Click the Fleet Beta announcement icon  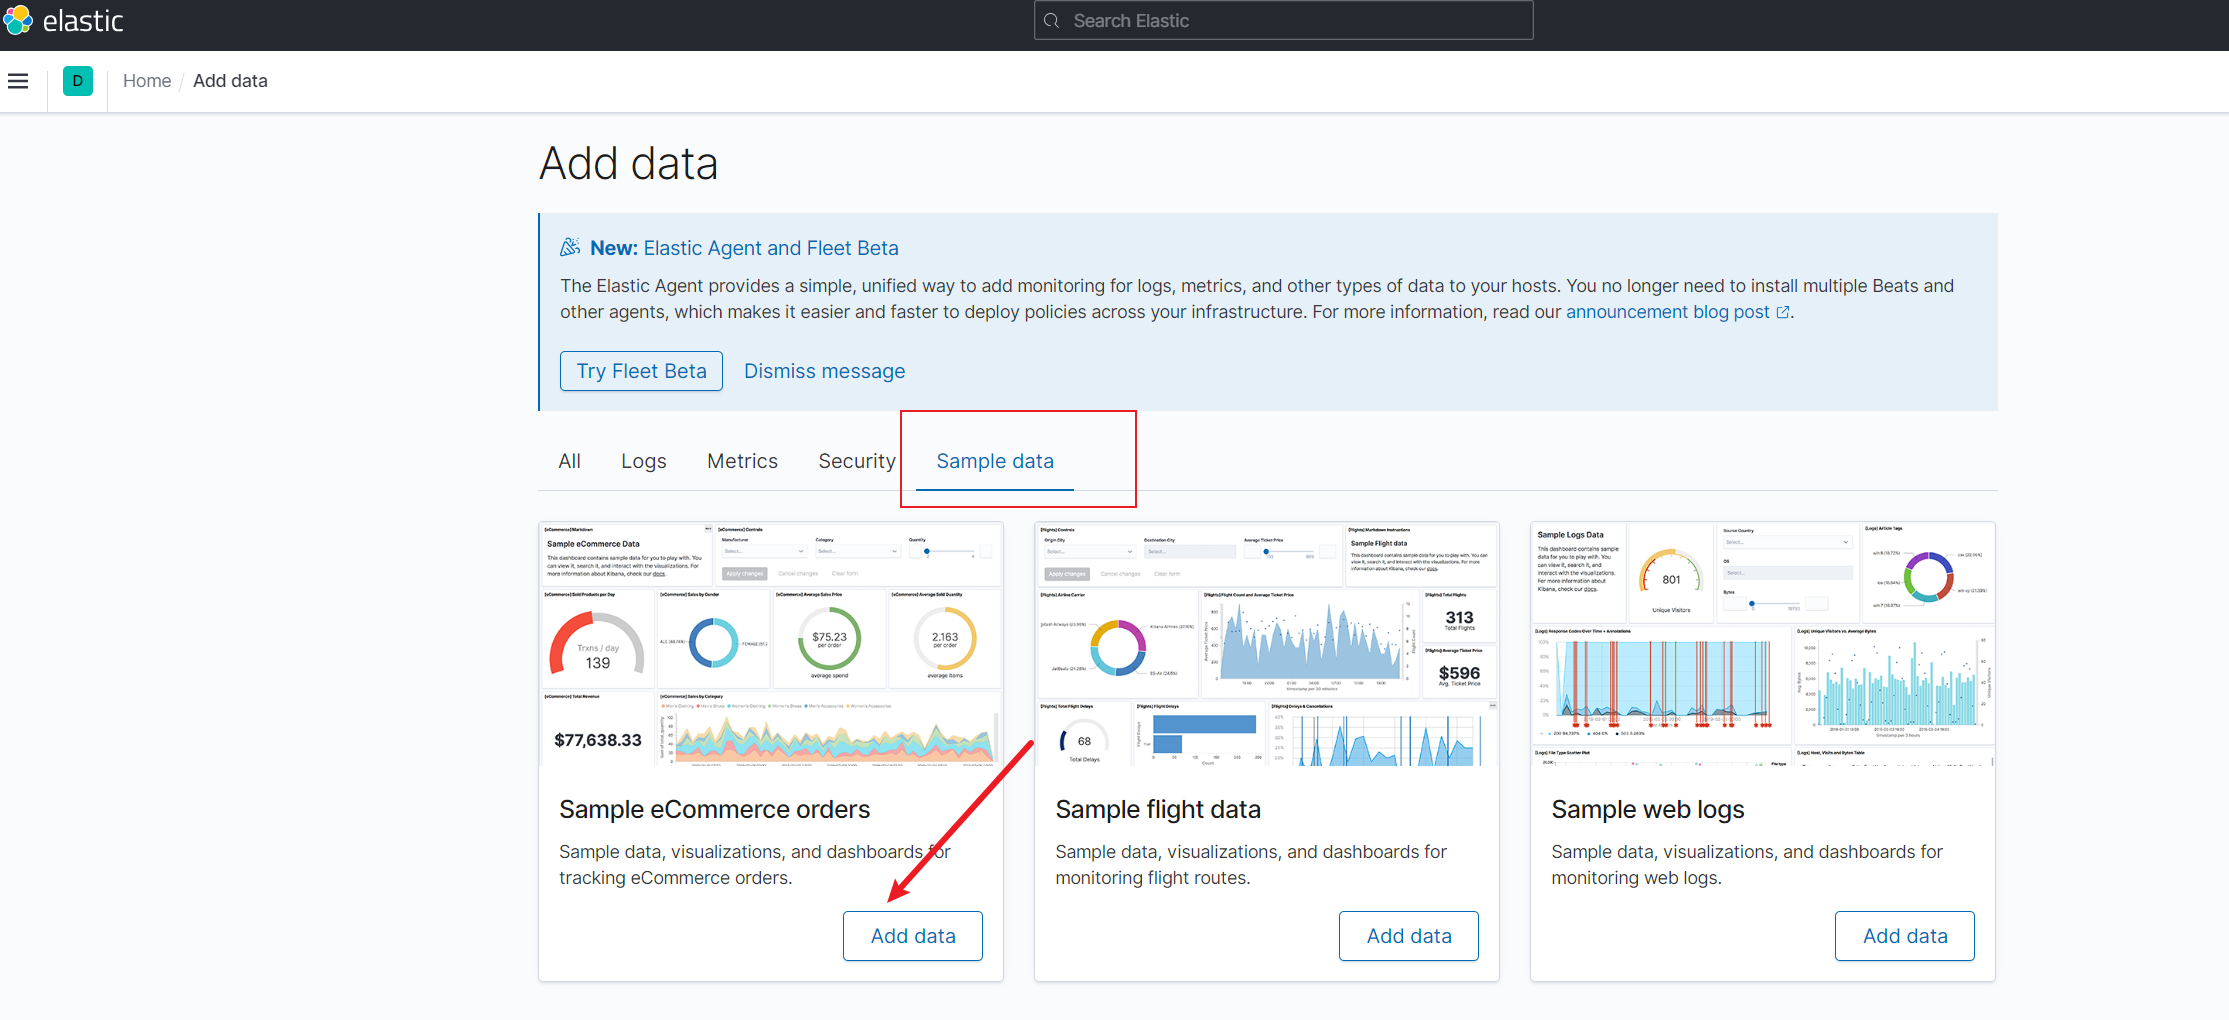(x=570, y=247)
